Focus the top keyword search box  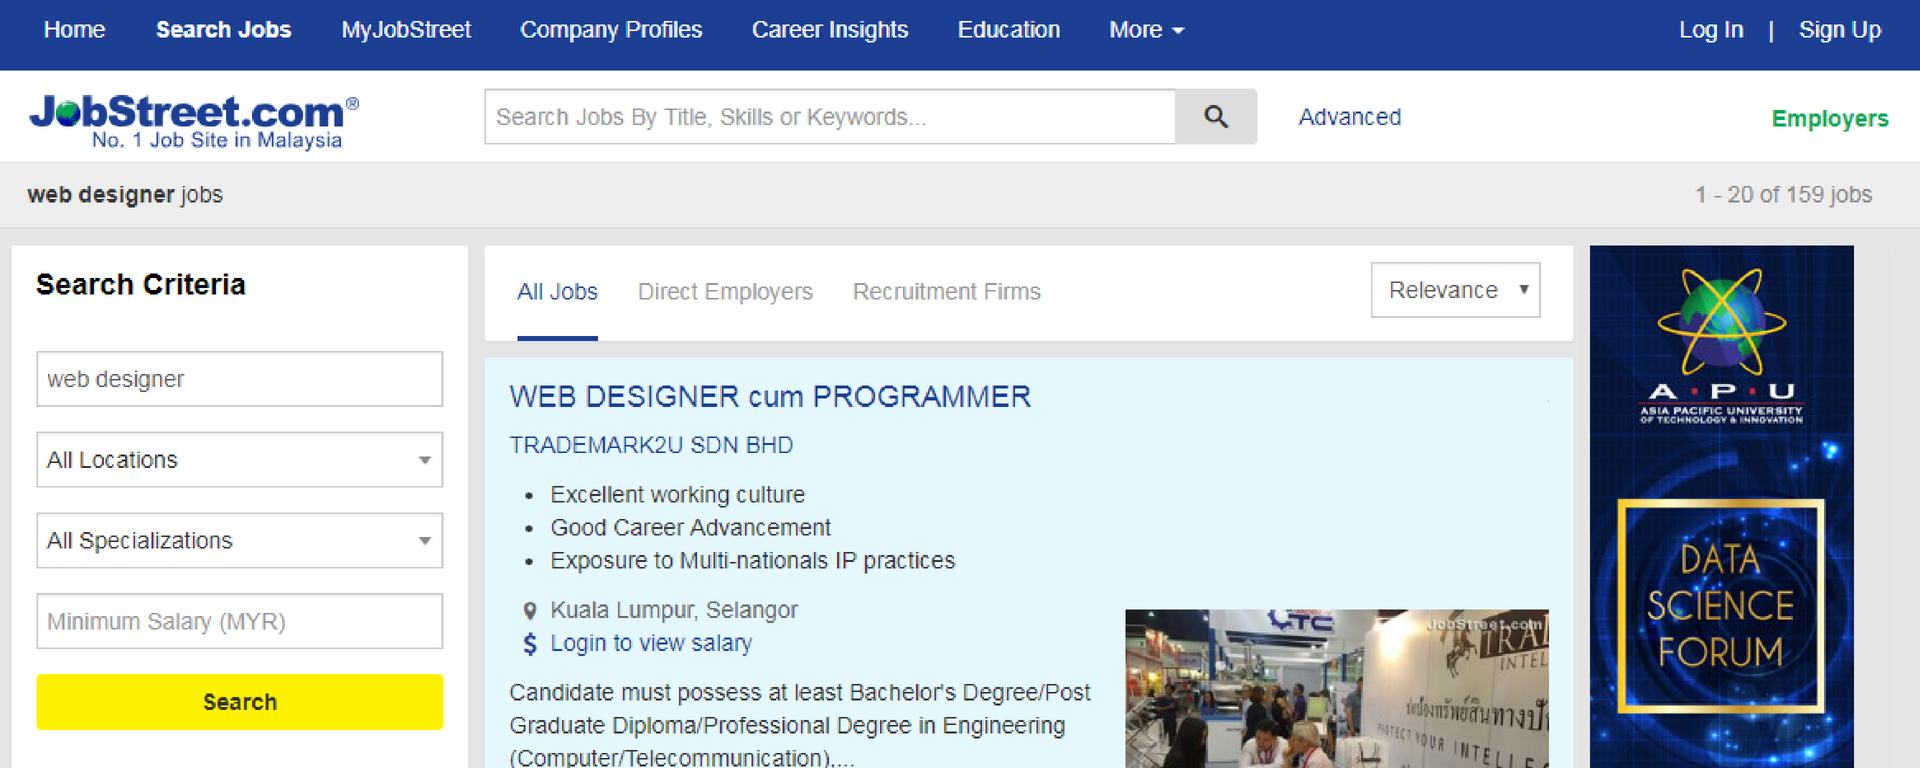coord(830,117)
